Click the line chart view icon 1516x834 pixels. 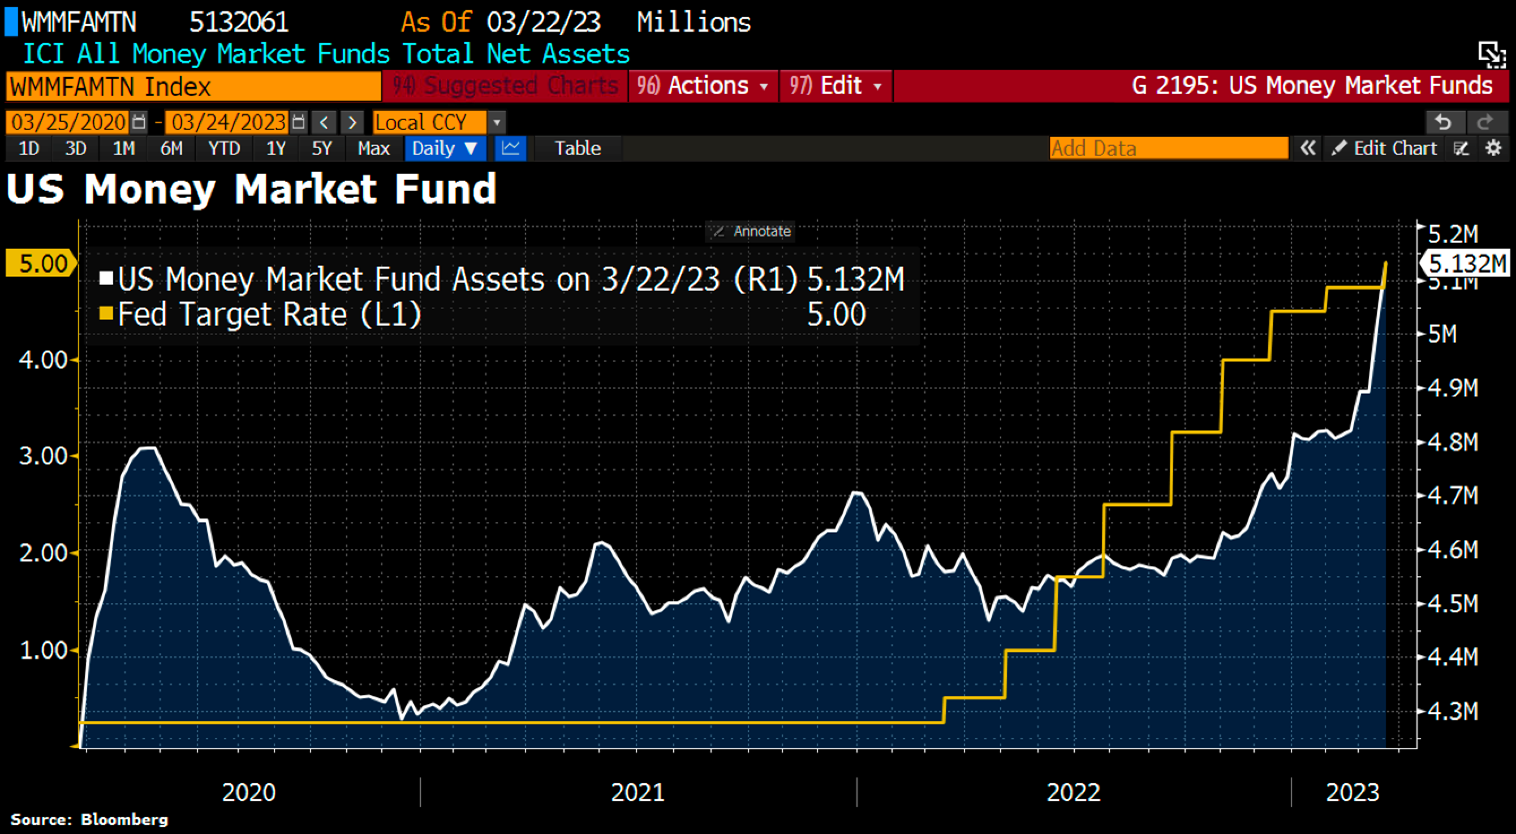point(510,148)
